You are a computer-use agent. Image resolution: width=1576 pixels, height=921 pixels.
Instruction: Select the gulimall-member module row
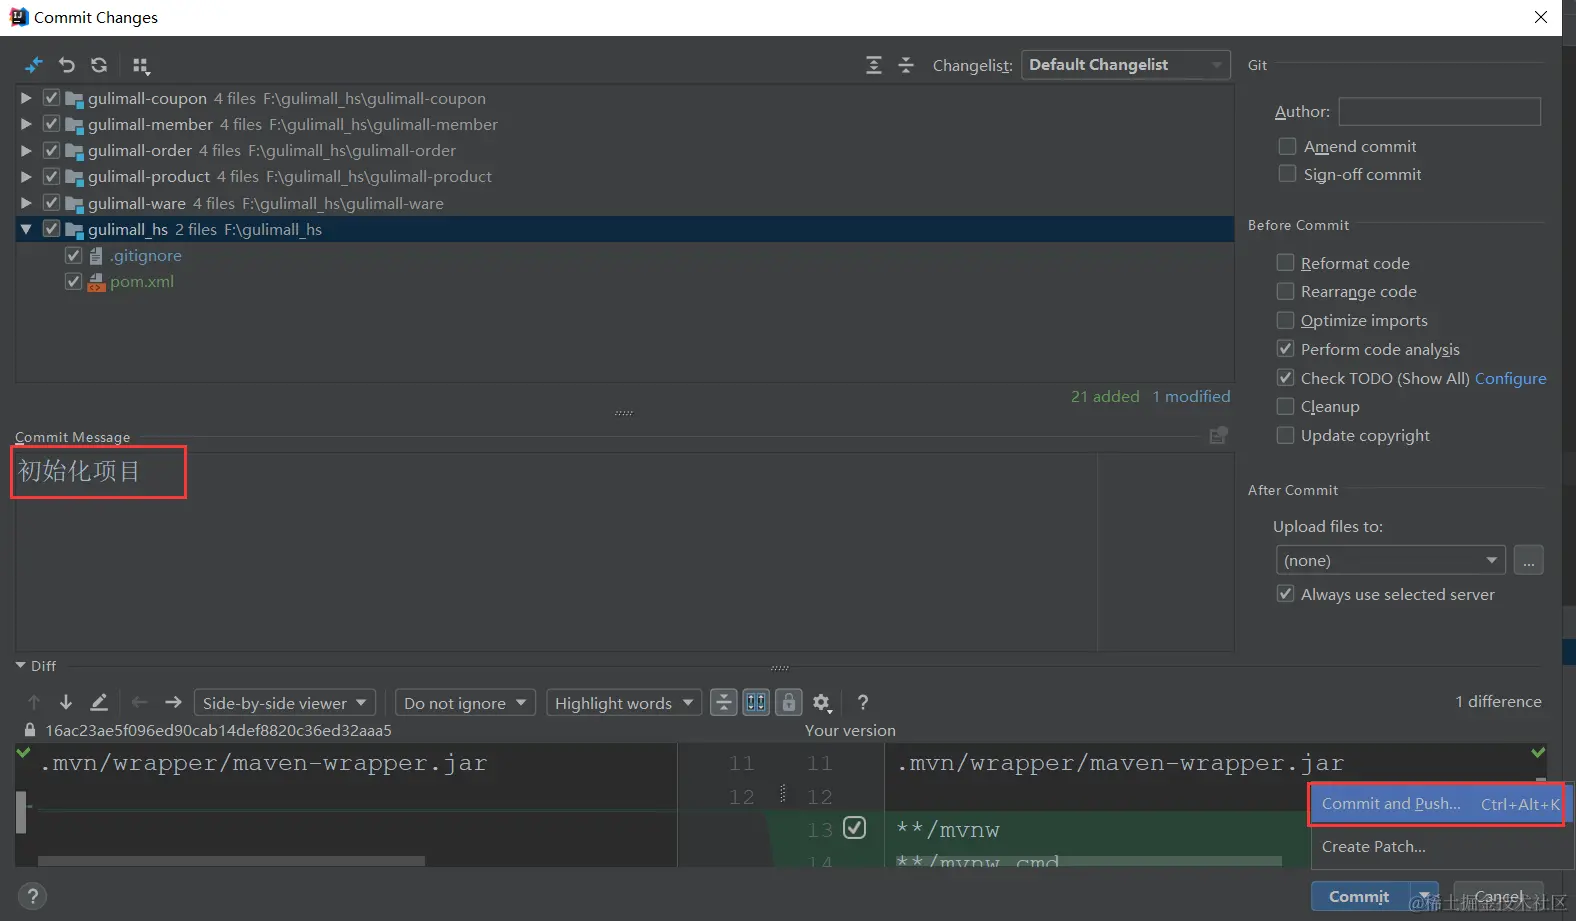[x=625, y=124]
